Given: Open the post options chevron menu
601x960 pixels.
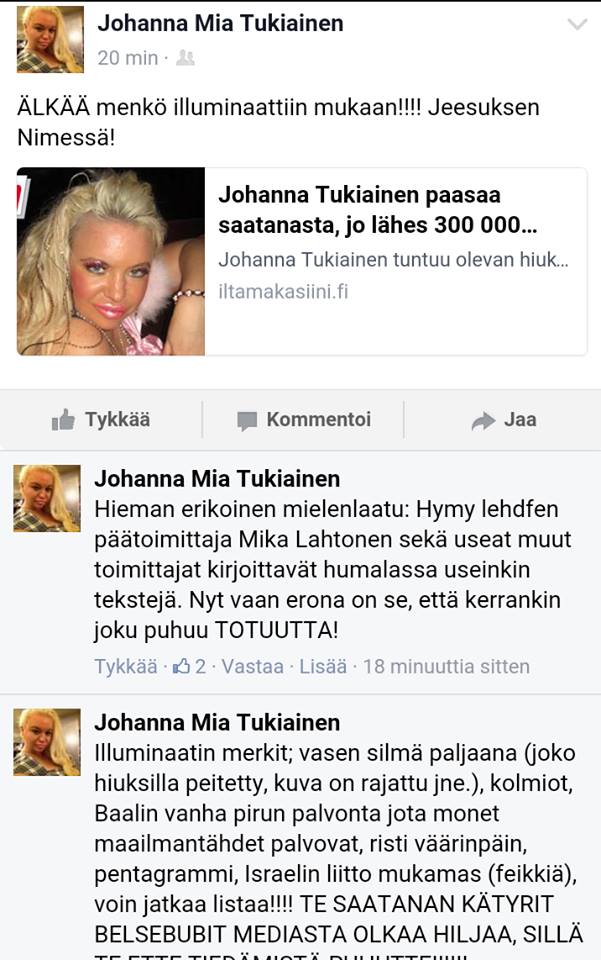Looking at the screenshot, I should tap(577, 24).
